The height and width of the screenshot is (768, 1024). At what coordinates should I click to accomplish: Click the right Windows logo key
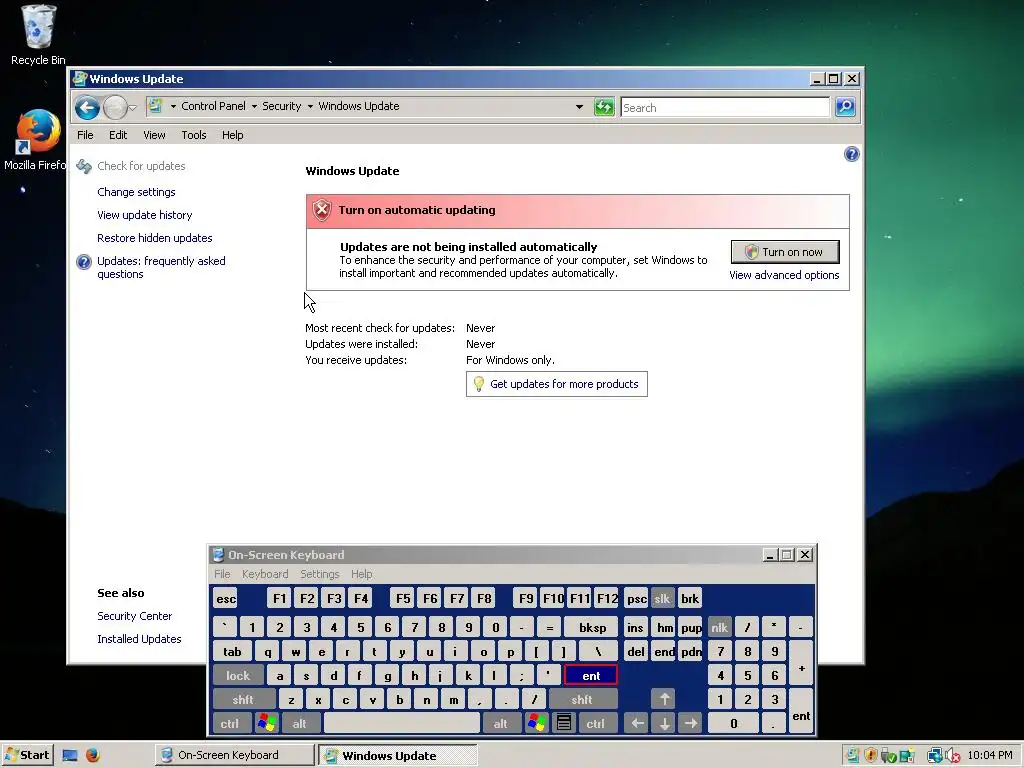click(536, 724)
